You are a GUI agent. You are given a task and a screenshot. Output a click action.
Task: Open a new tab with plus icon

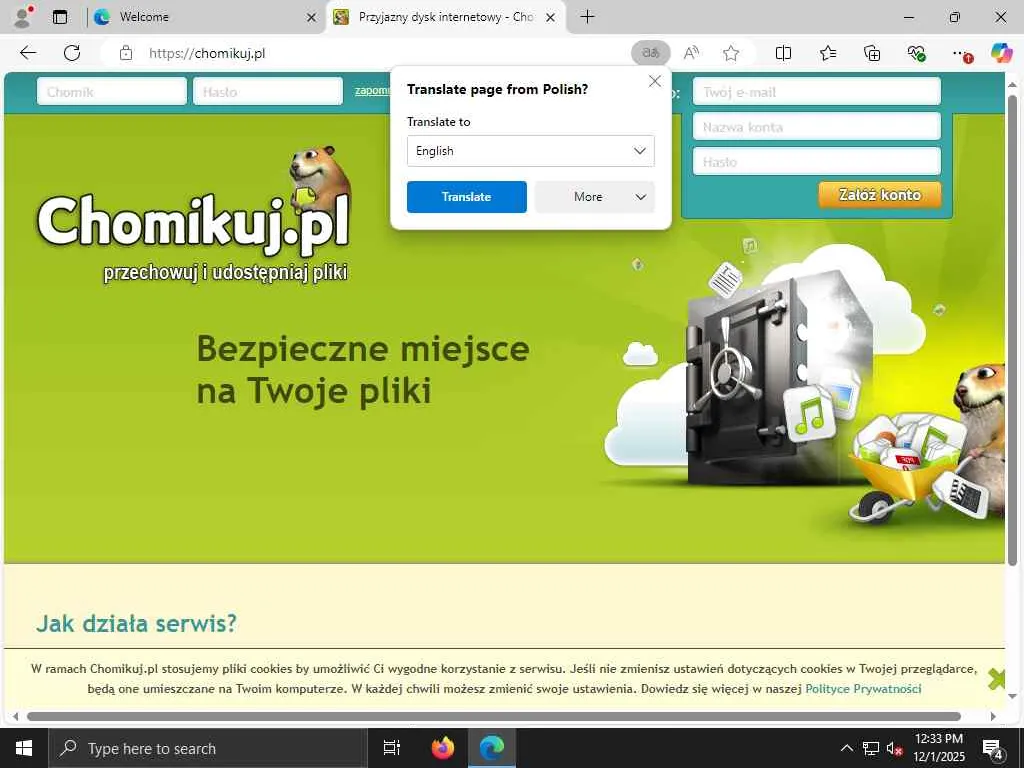click(x=587, y=17)
